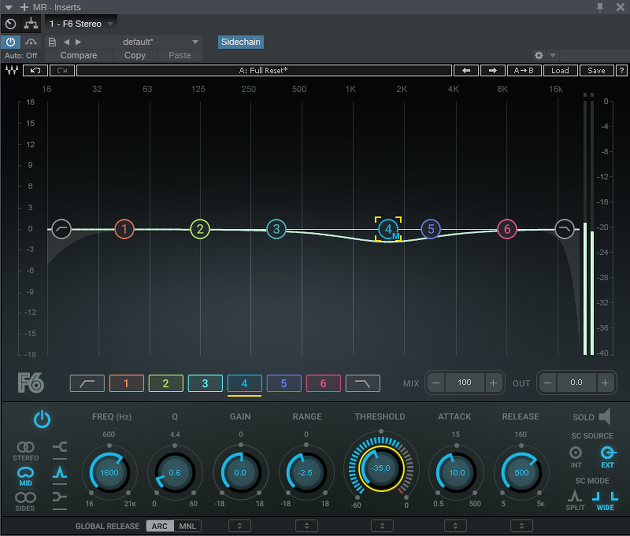Viewport: 630px width, 536px height.
Task: Click the Compare button
Action: (79, 55)
